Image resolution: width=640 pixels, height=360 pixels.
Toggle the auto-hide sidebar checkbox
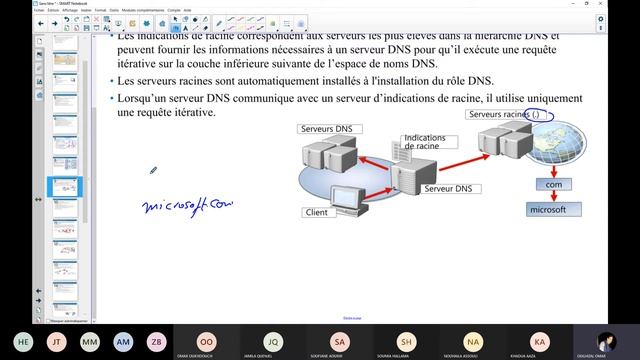coord(48,321)
